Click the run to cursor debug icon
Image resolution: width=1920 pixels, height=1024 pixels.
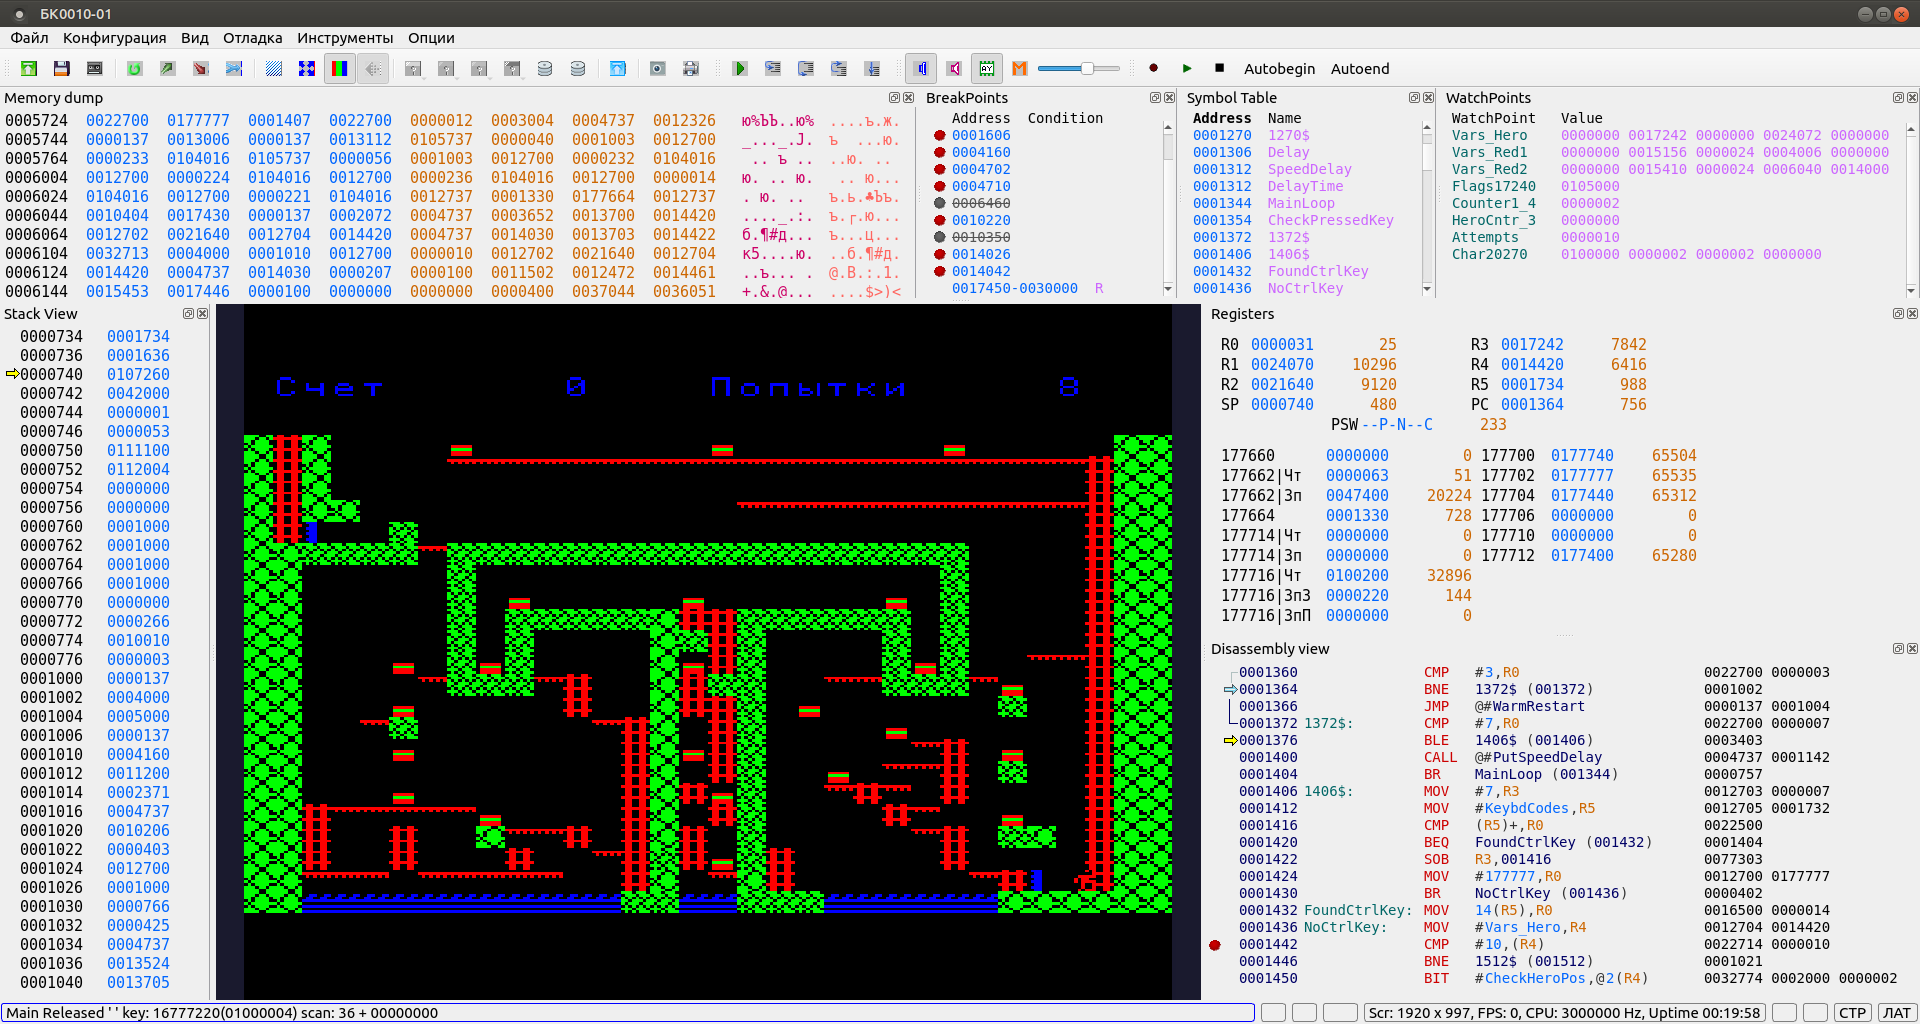click(872, 68)
